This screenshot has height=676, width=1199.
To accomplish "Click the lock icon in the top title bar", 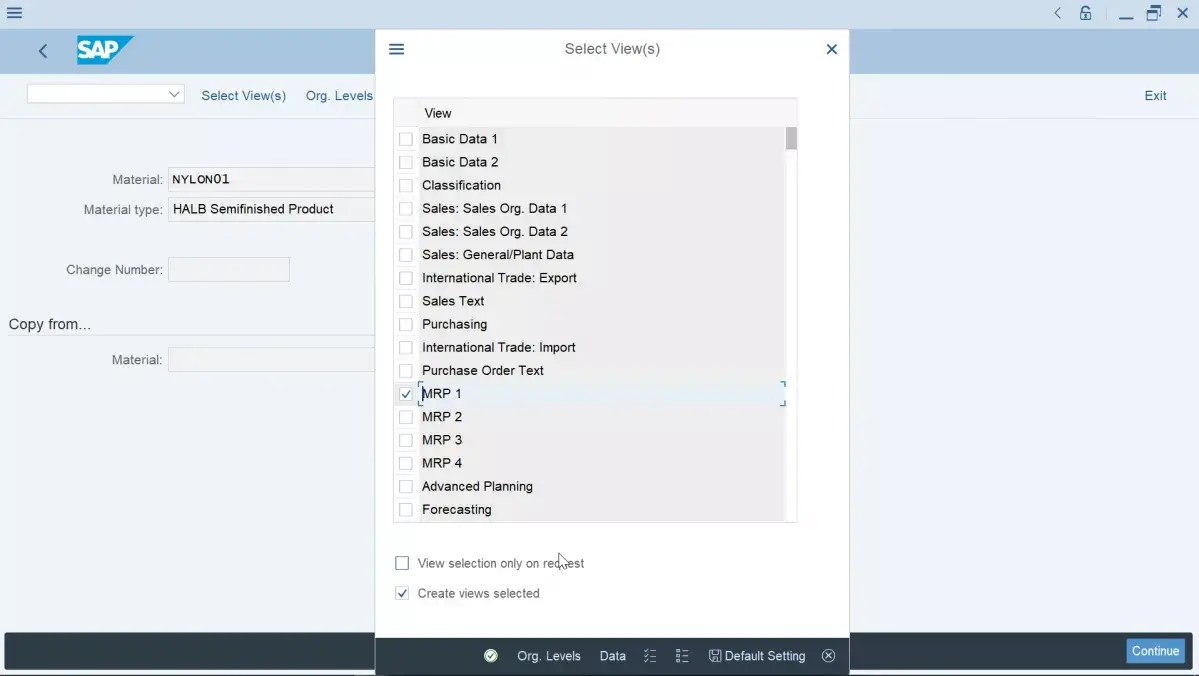I will [1086, 13].
